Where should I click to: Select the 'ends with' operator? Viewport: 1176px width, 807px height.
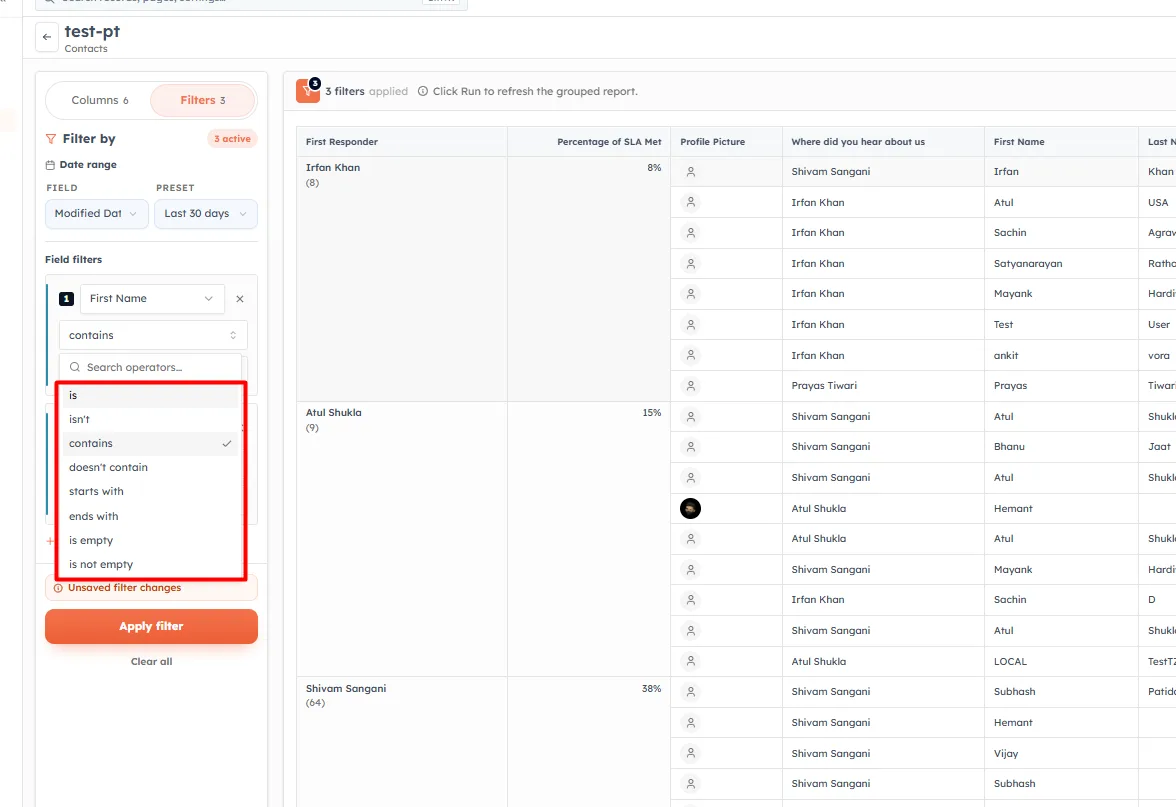(150, 516)
